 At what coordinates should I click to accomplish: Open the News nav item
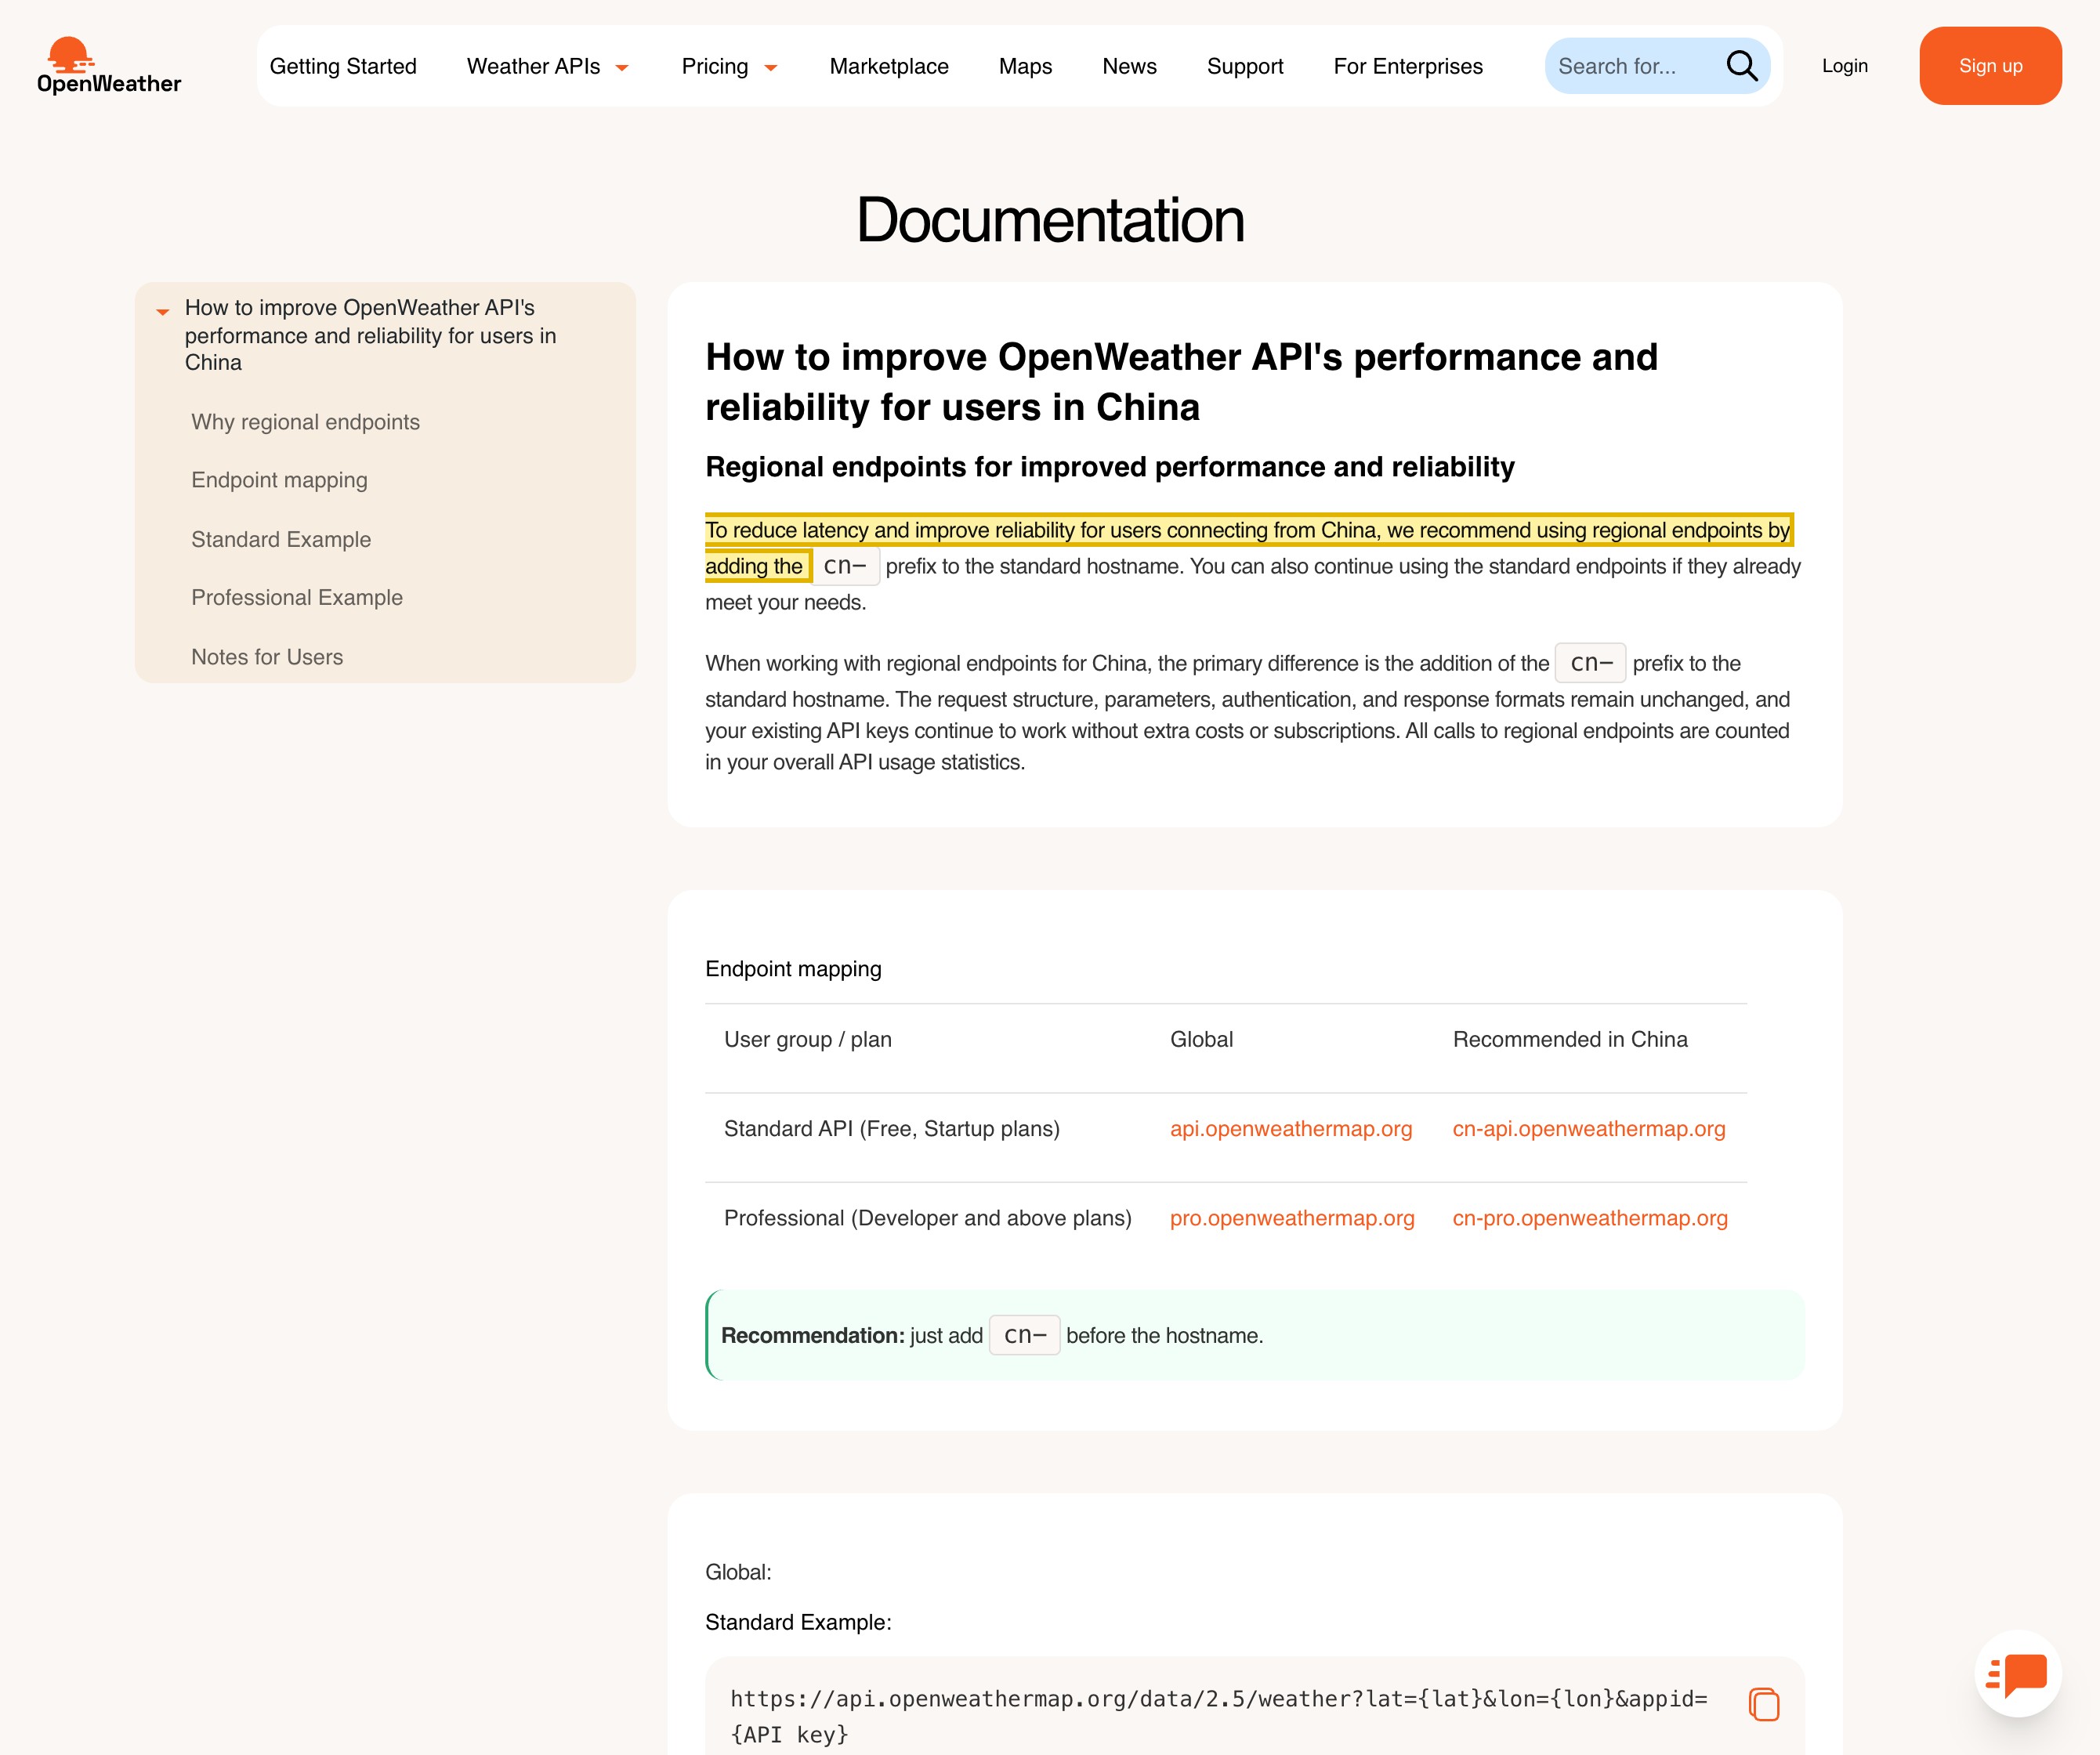[1129, 66]
